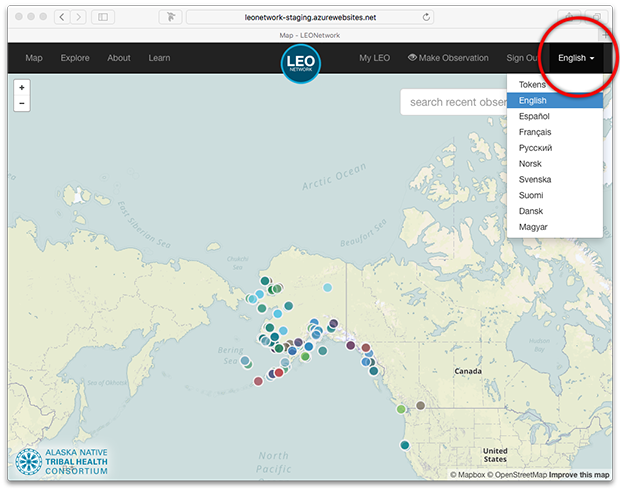
Task: Open the Explore navigation item
Action: pos(75,58)
